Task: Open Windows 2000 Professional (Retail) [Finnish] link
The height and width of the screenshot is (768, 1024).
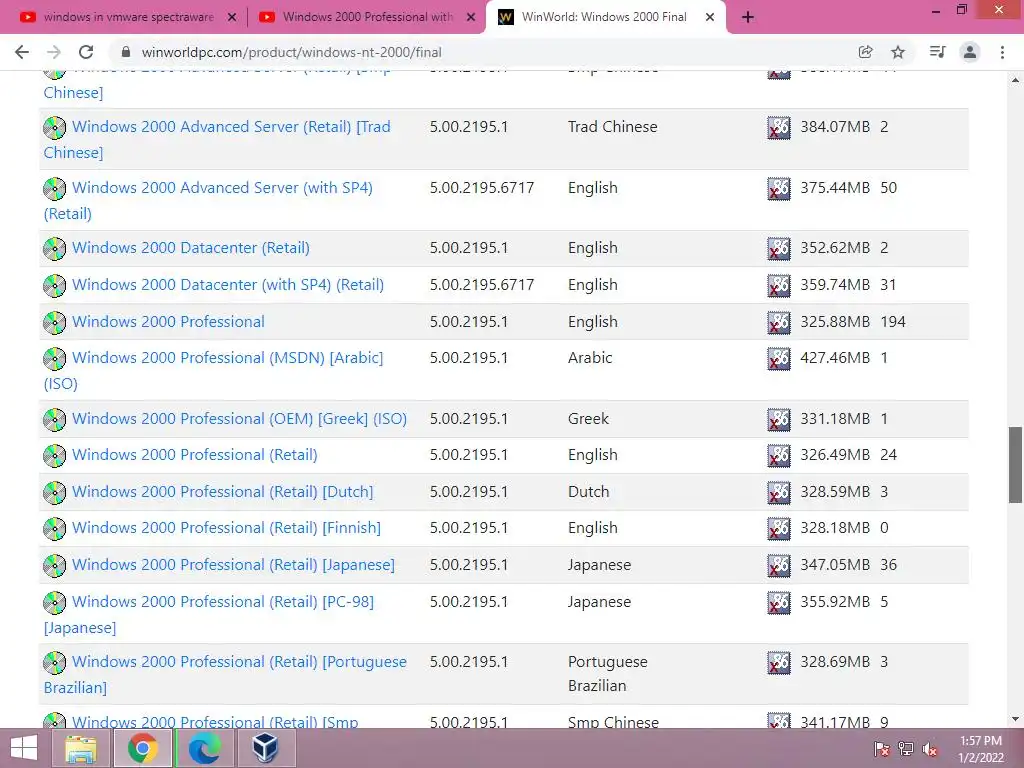Action: point(227,528)
